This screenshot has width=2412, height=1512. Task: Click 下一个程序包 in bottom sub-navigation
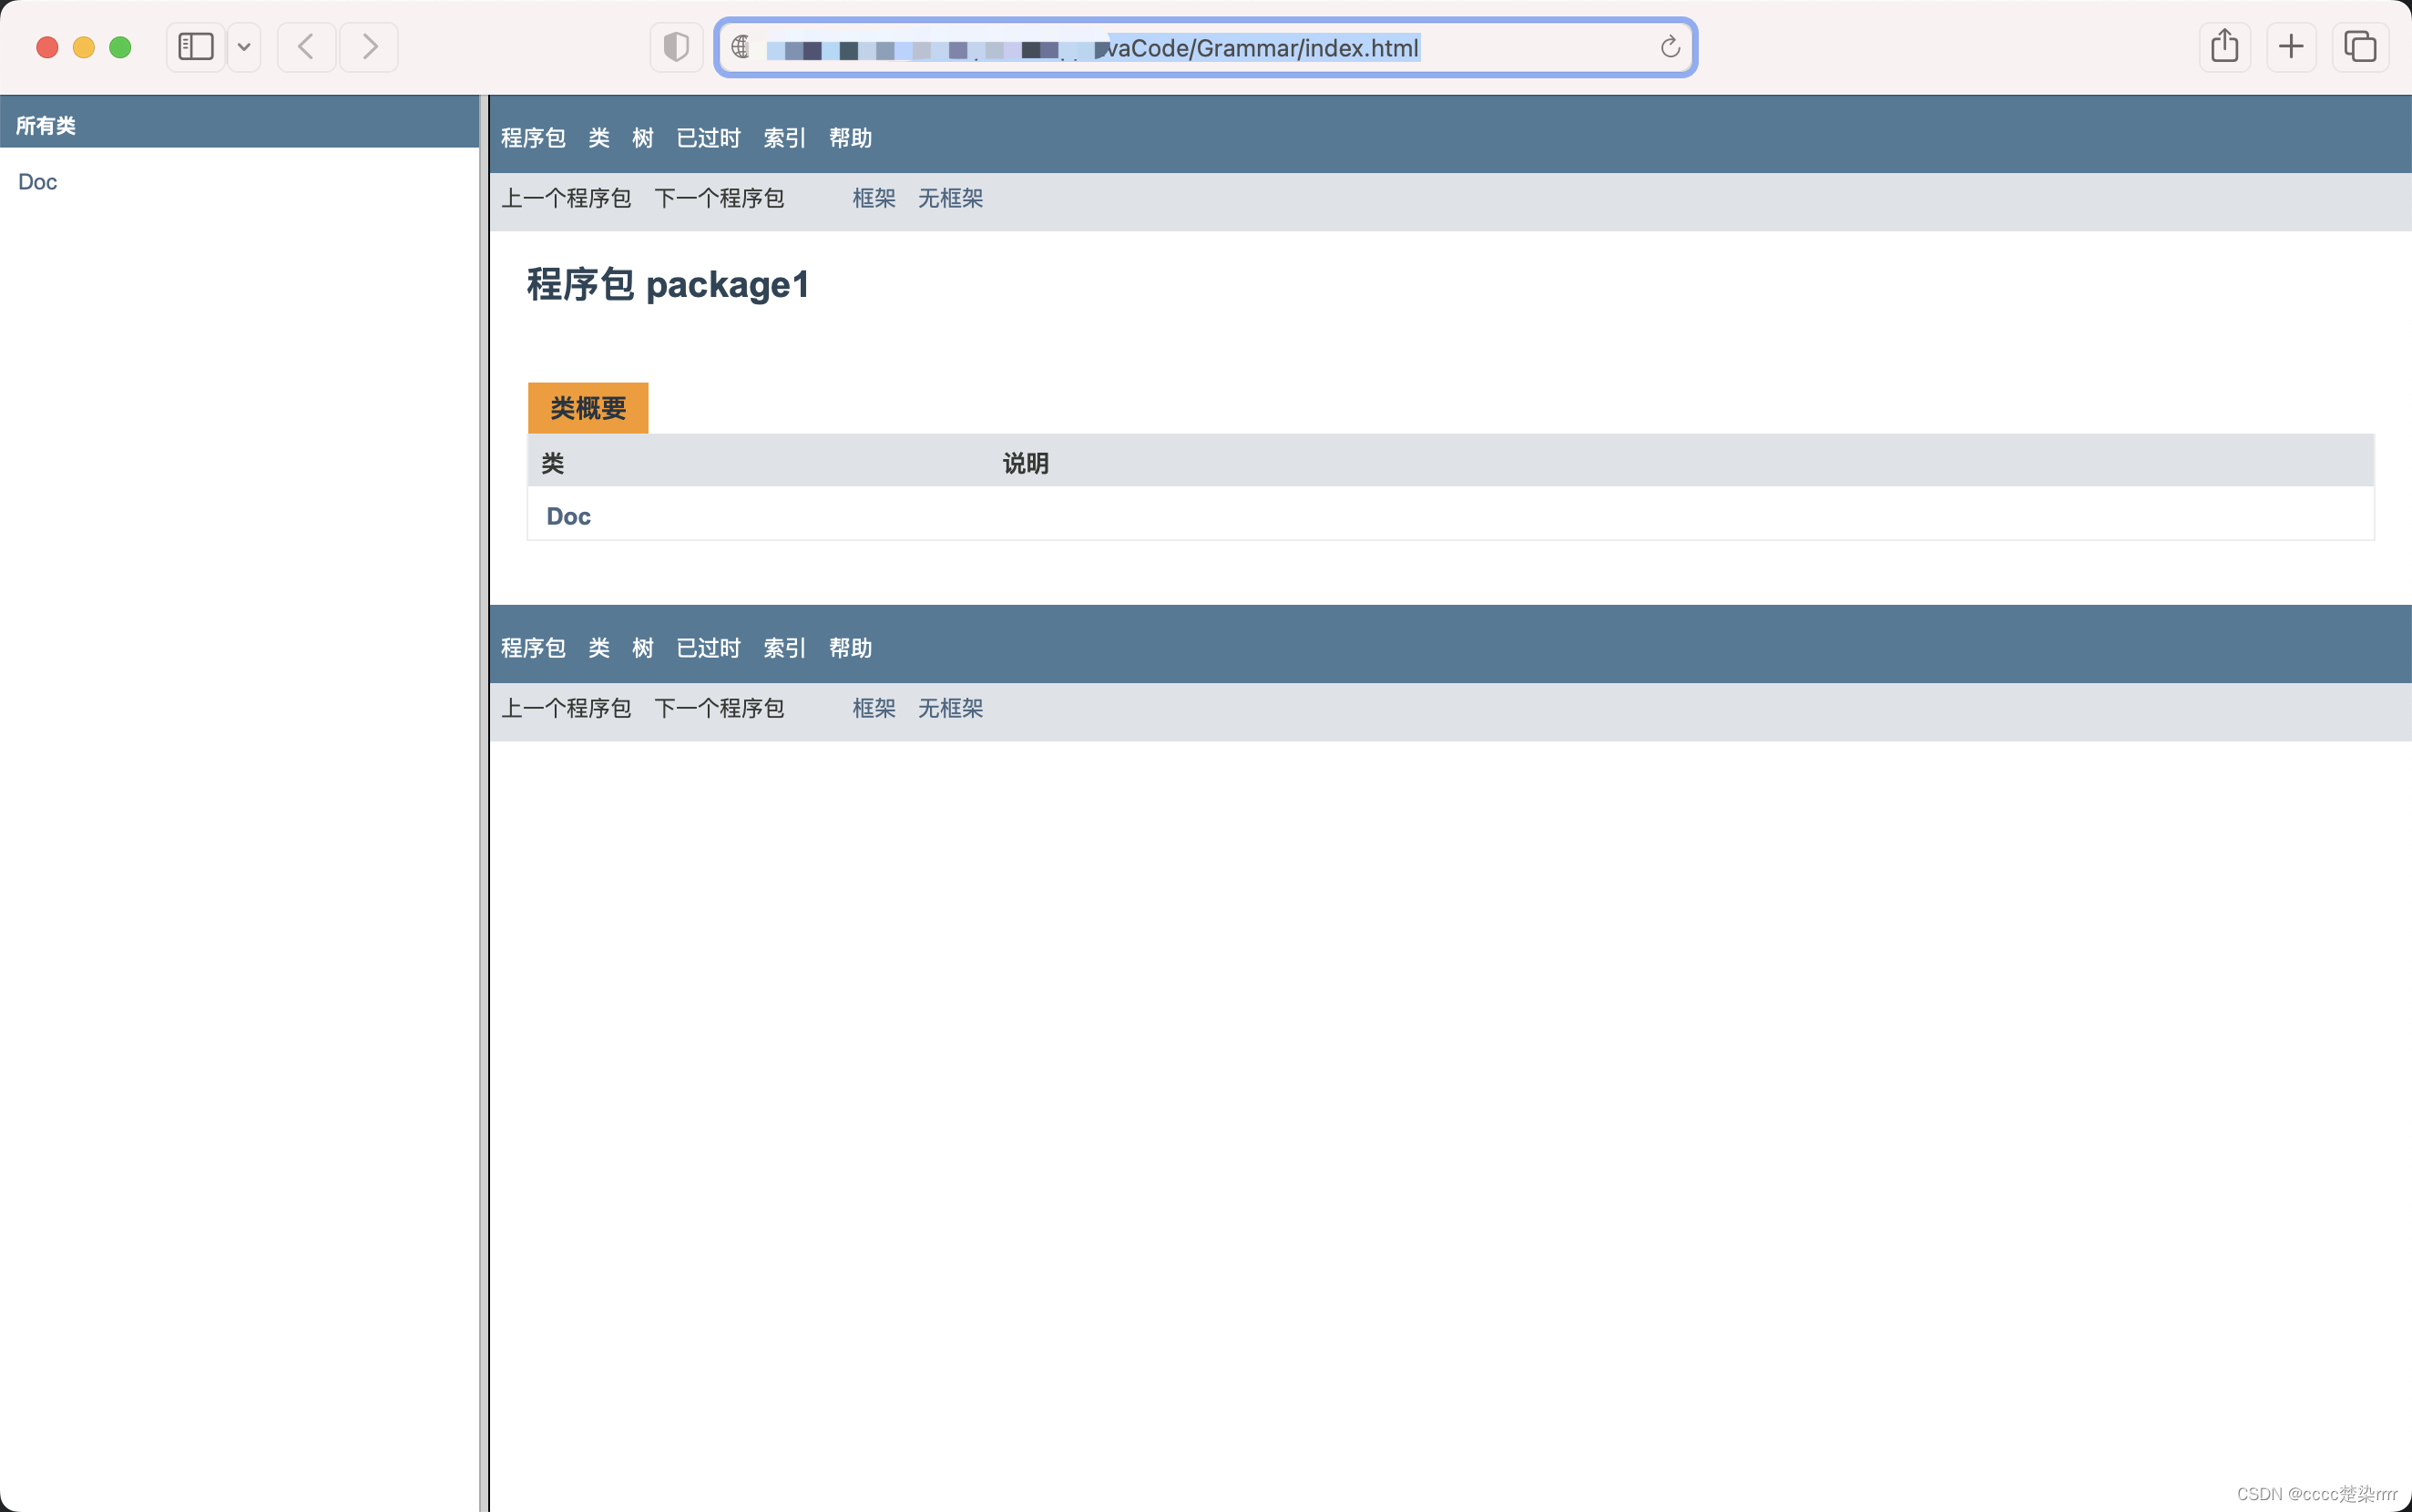[719, 708]
